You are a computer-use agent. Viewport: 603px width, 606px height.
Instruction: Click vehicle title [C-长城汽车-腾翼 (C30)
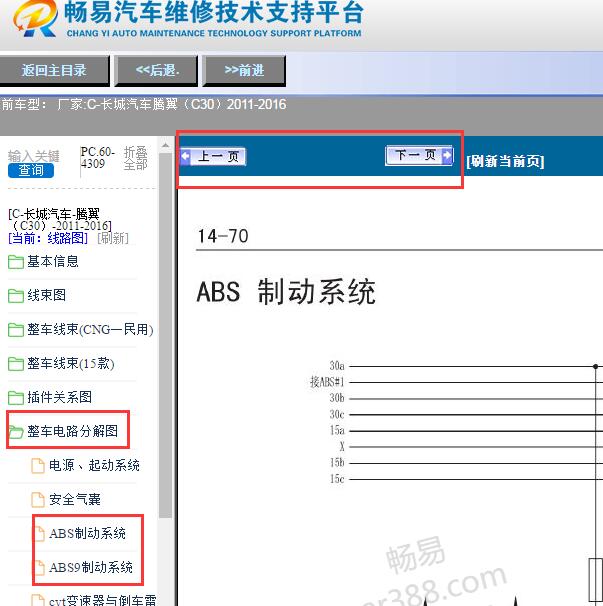coord(60,220)
